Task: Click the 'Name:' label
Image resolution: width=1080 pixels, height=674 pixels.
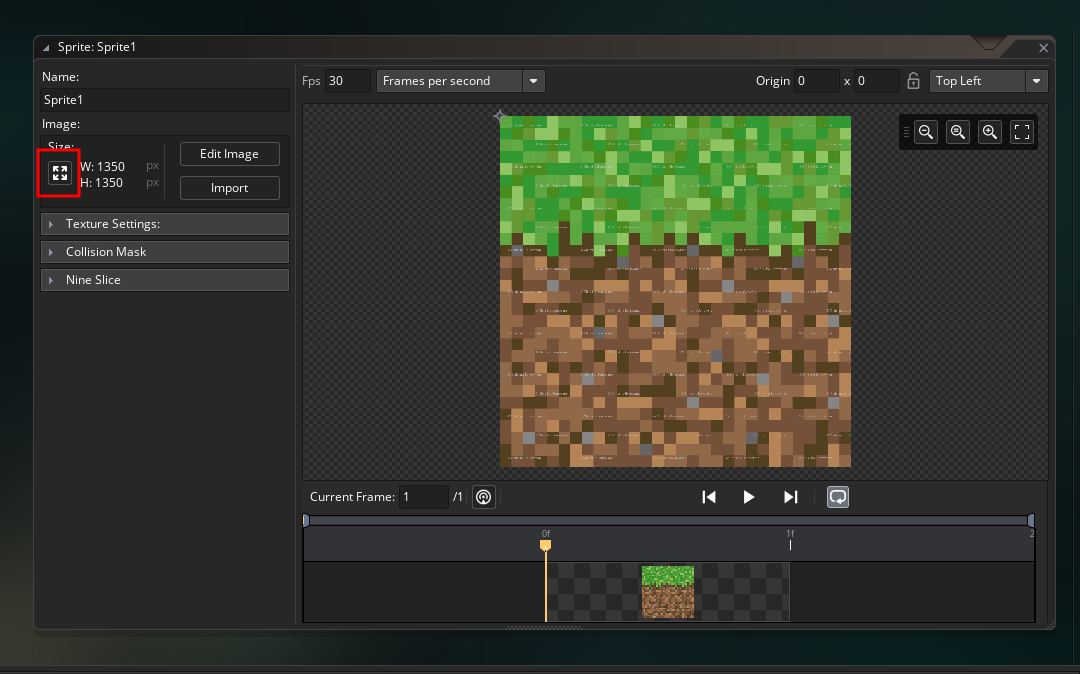Action: pyautogui.click(x=61, y=76)
